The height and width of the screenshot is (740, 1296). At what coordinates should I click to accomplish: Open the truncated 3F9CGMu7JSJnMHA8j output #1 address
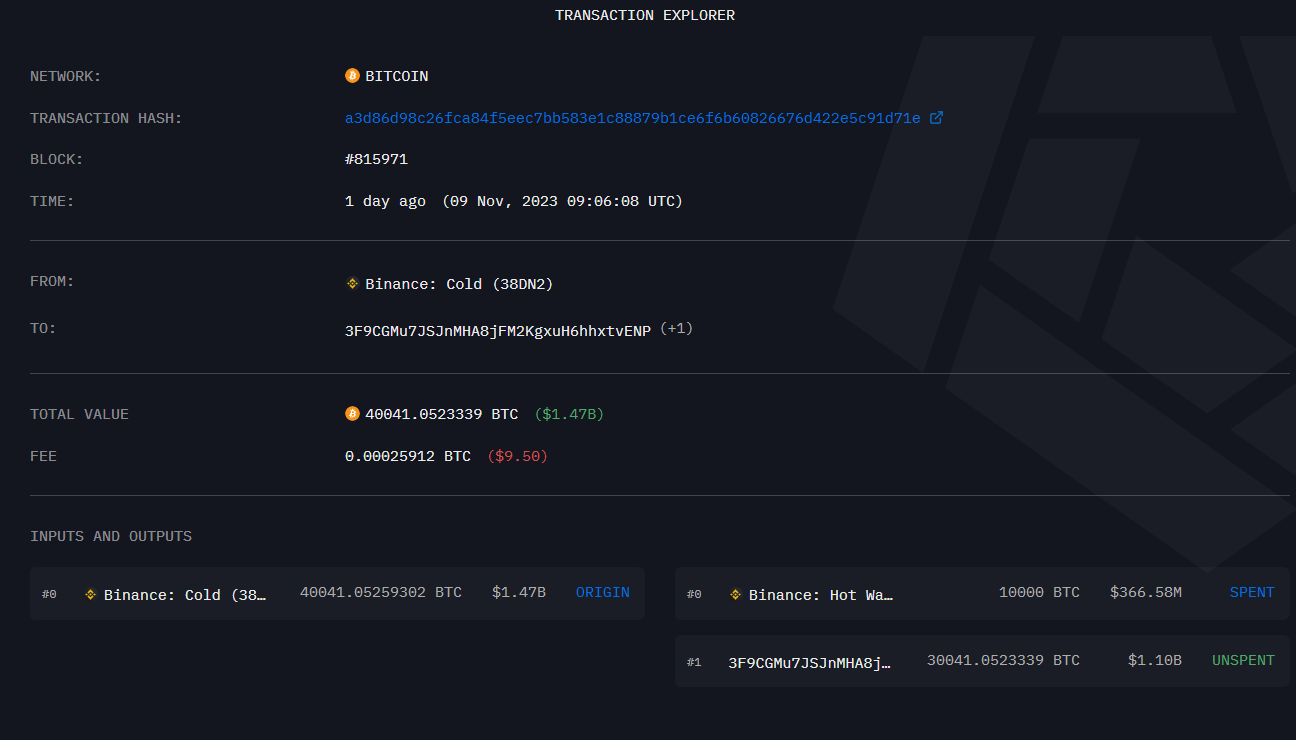pos(809,661)
